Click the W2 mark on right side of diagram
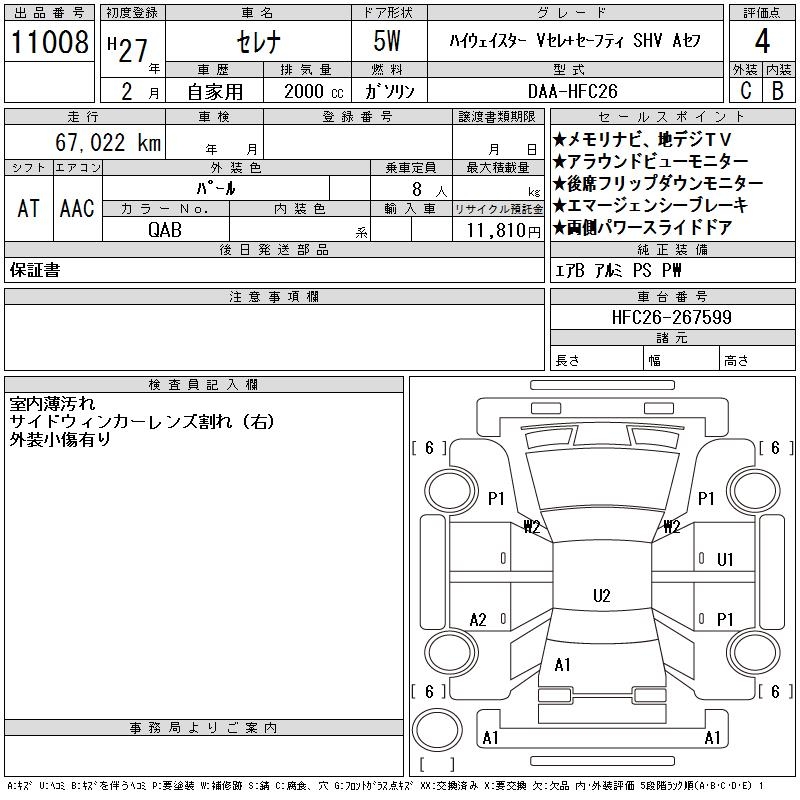 pyautogui.click(x=672, y=527)
